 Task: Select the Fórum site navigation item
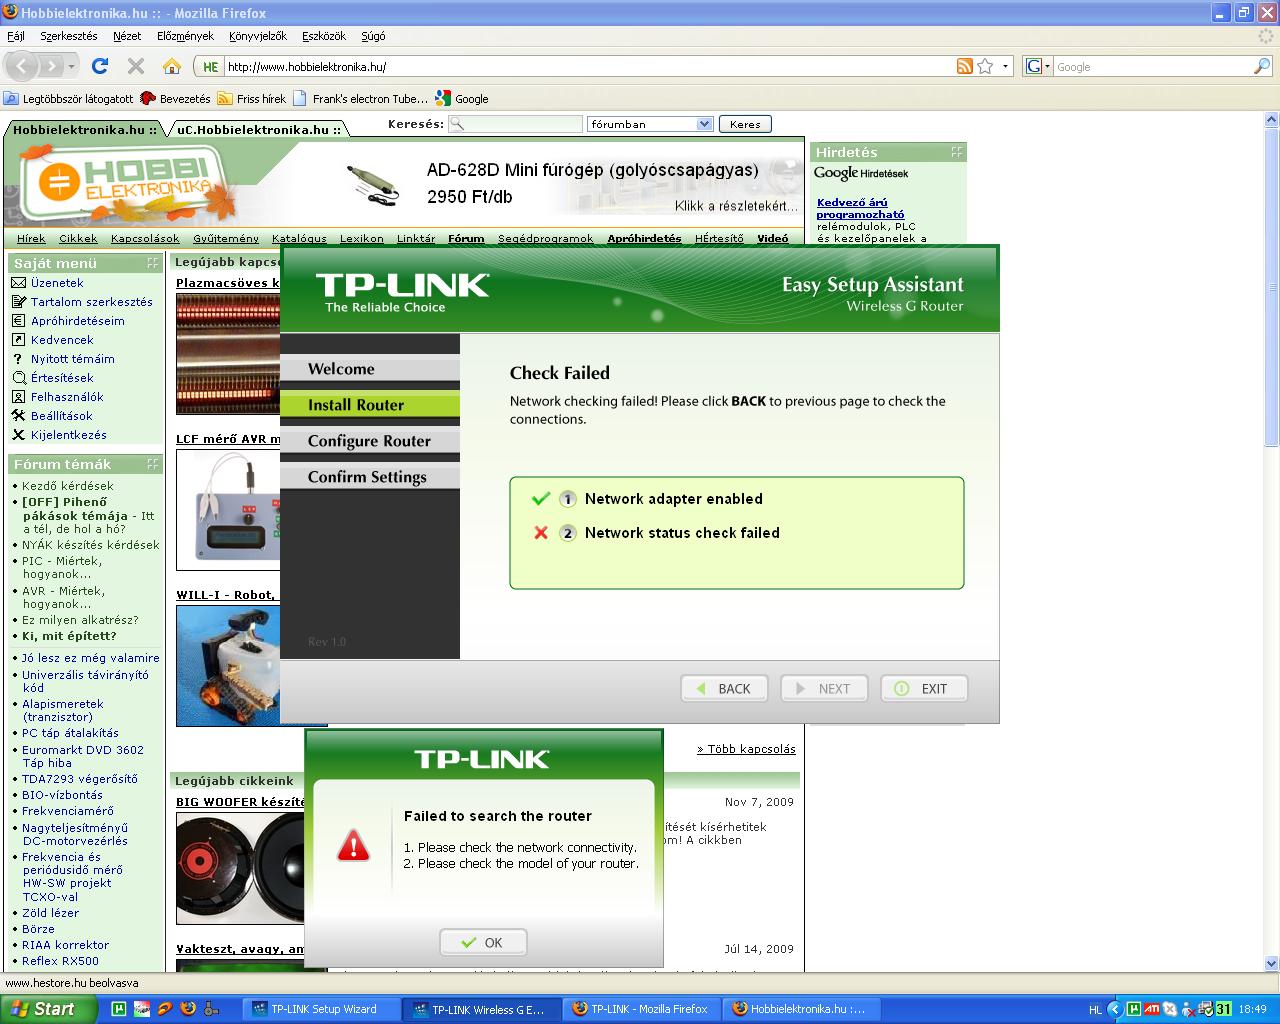[466, 238]
